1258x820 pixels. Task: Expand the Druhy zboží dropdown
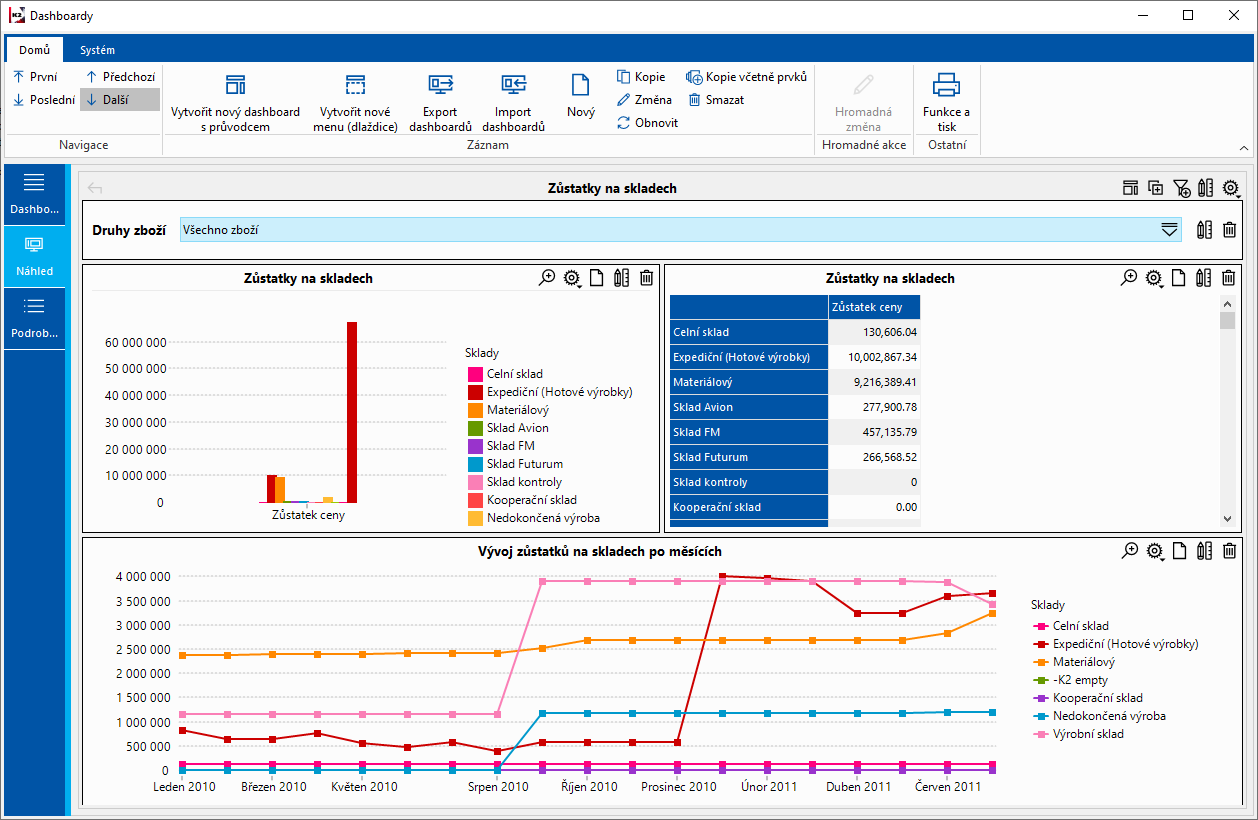(x=1169, y=230)
